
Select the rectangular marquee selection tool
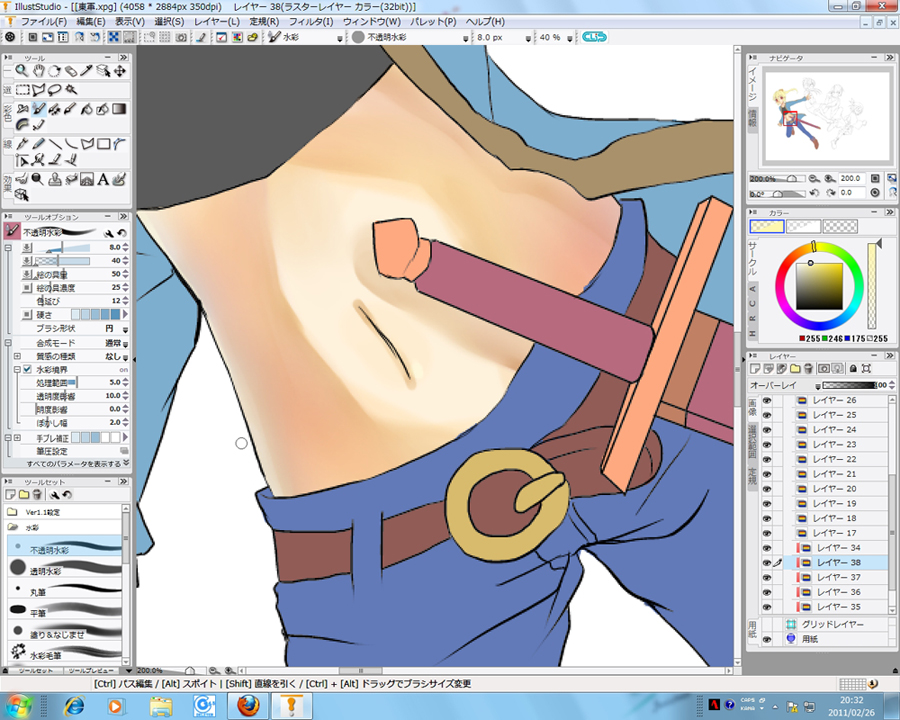tap(22, 90)
